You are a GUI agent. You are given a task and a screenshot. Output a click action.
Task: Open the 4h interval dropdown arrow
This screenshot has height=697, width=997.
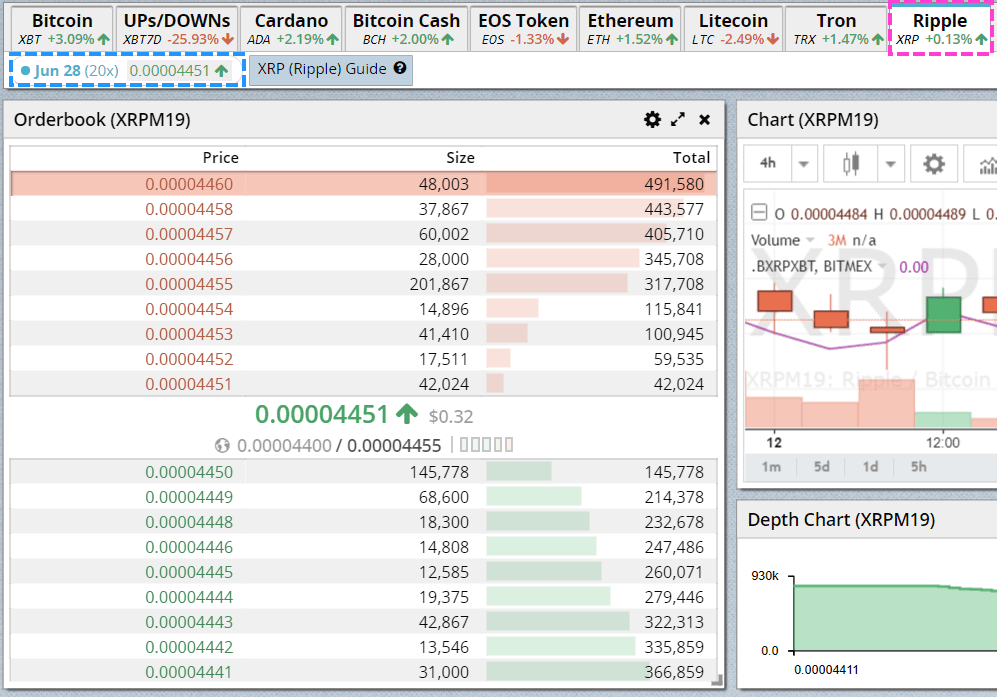[804, 164]
